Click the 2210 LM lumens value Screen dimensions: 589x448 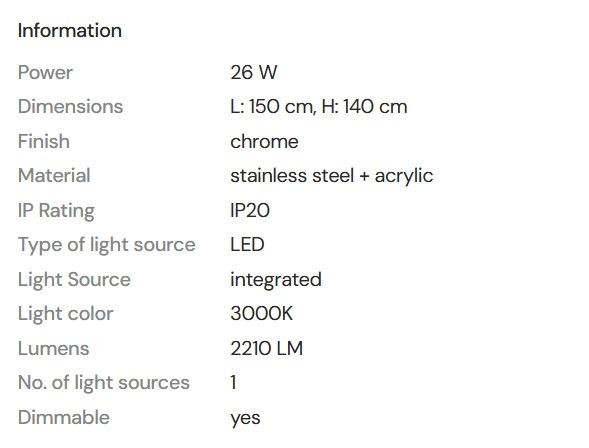(x=266, y=348)
